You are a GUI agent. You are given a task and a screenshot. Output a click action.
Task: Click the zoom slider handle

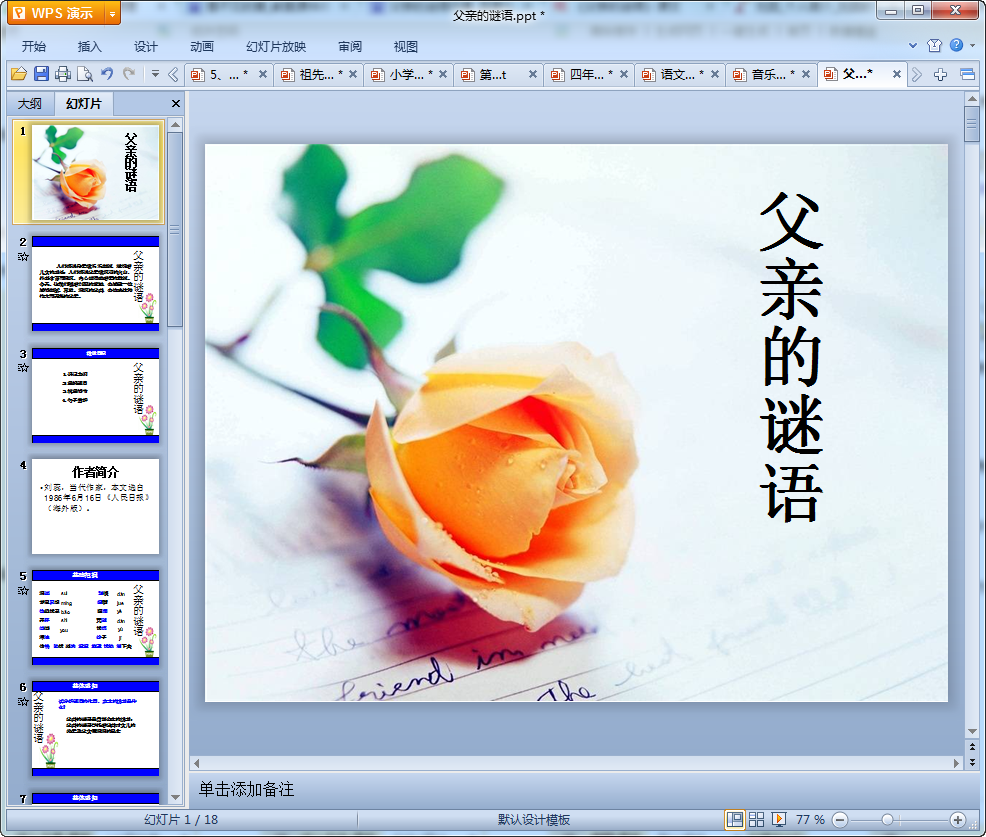tap(887, 820)
